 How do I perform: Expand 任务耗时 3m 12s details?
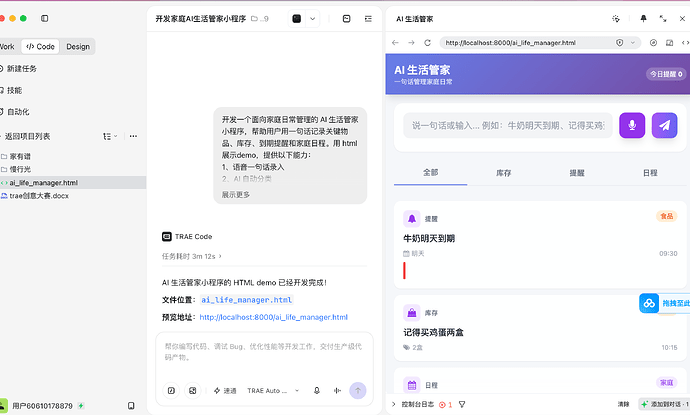191,256
